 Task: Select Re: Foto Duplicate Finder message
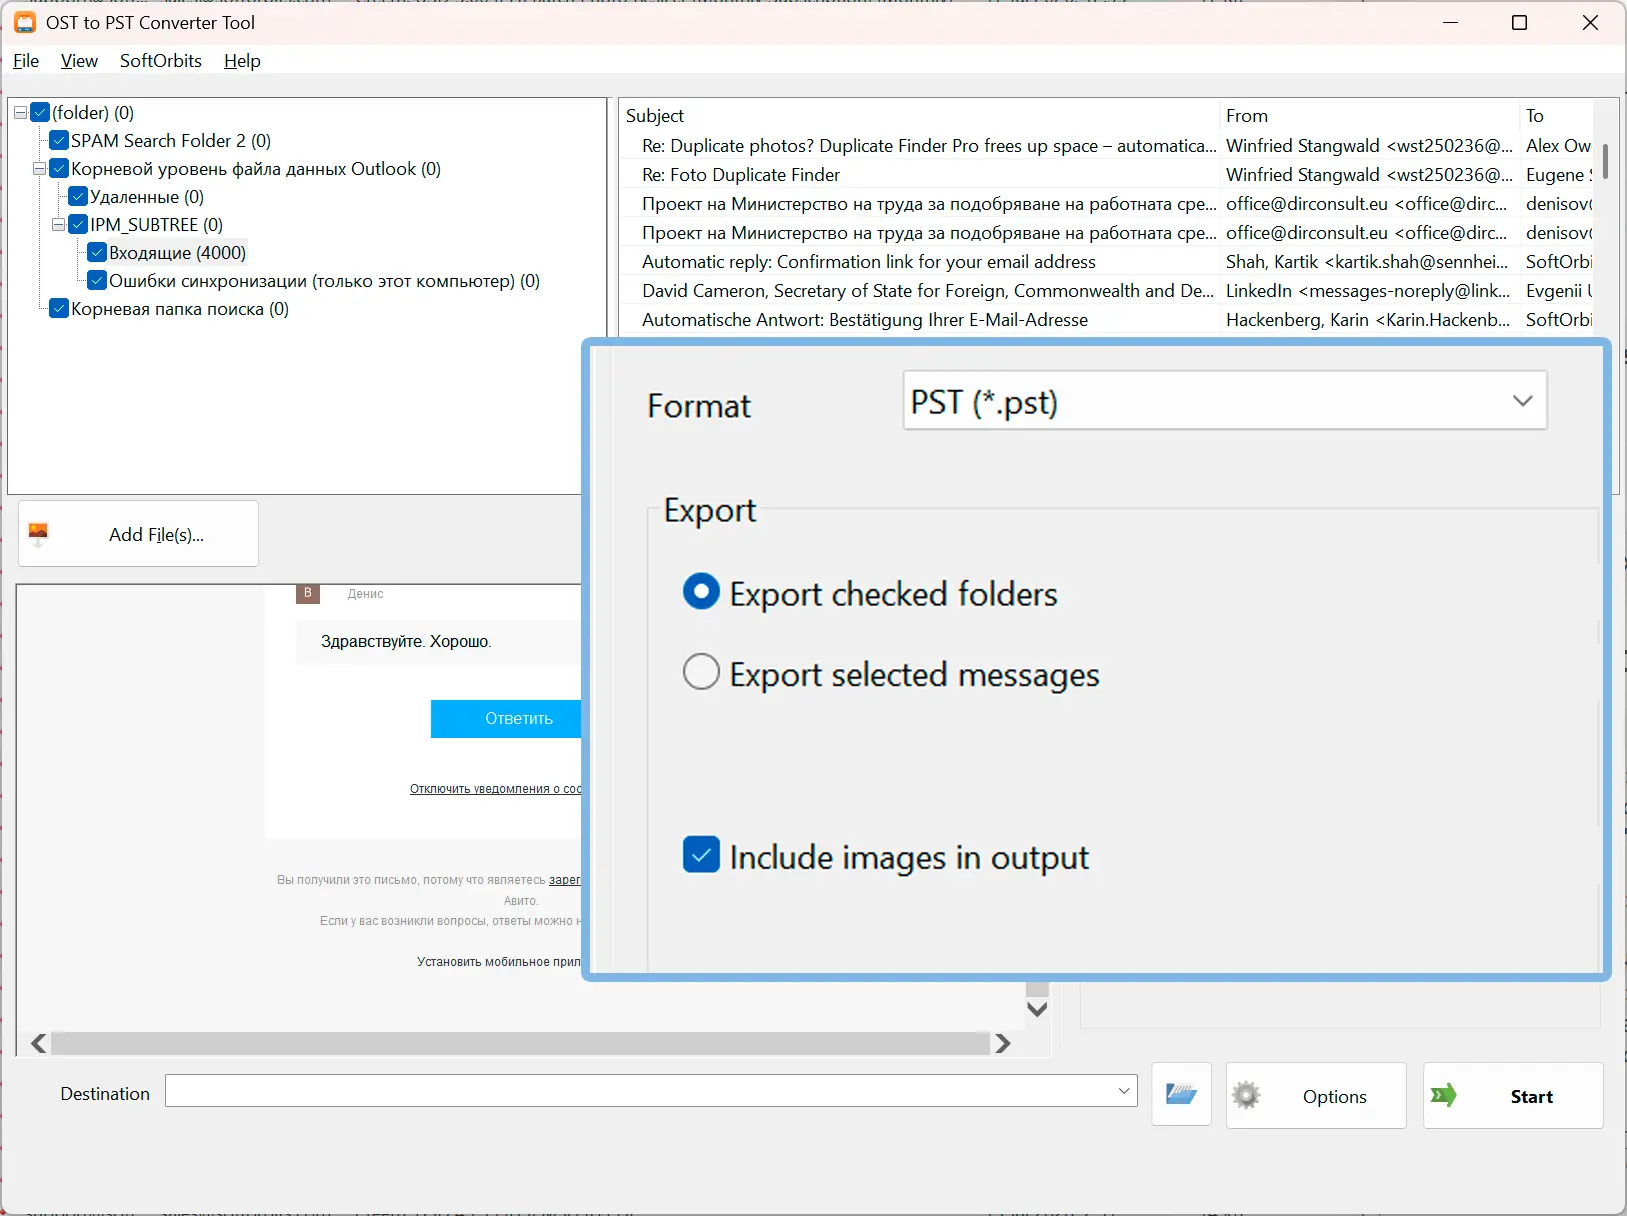click(x=741, y=175)
